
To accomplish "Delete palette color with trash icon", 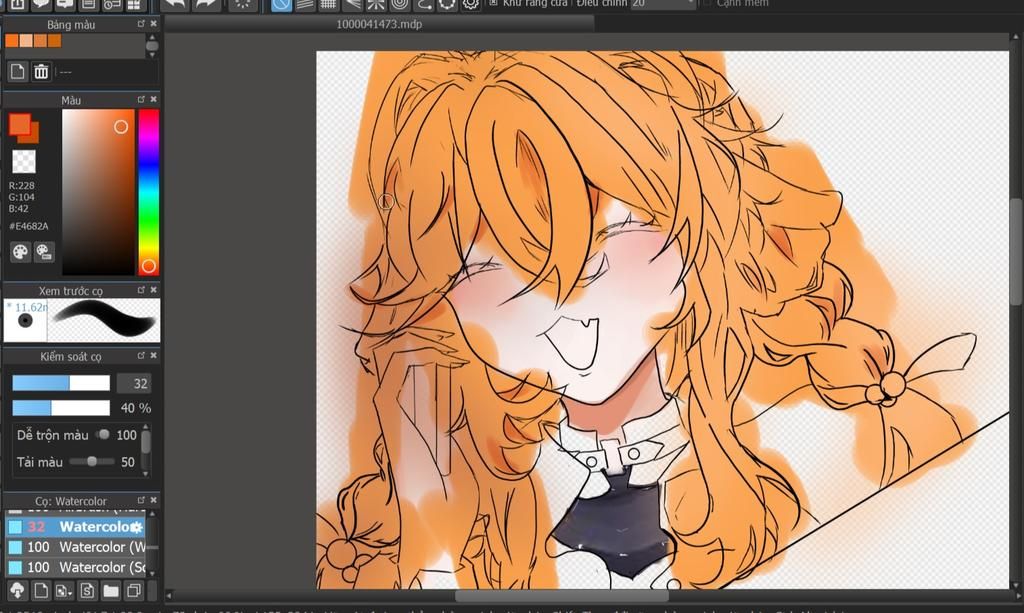I will [41, 71].
